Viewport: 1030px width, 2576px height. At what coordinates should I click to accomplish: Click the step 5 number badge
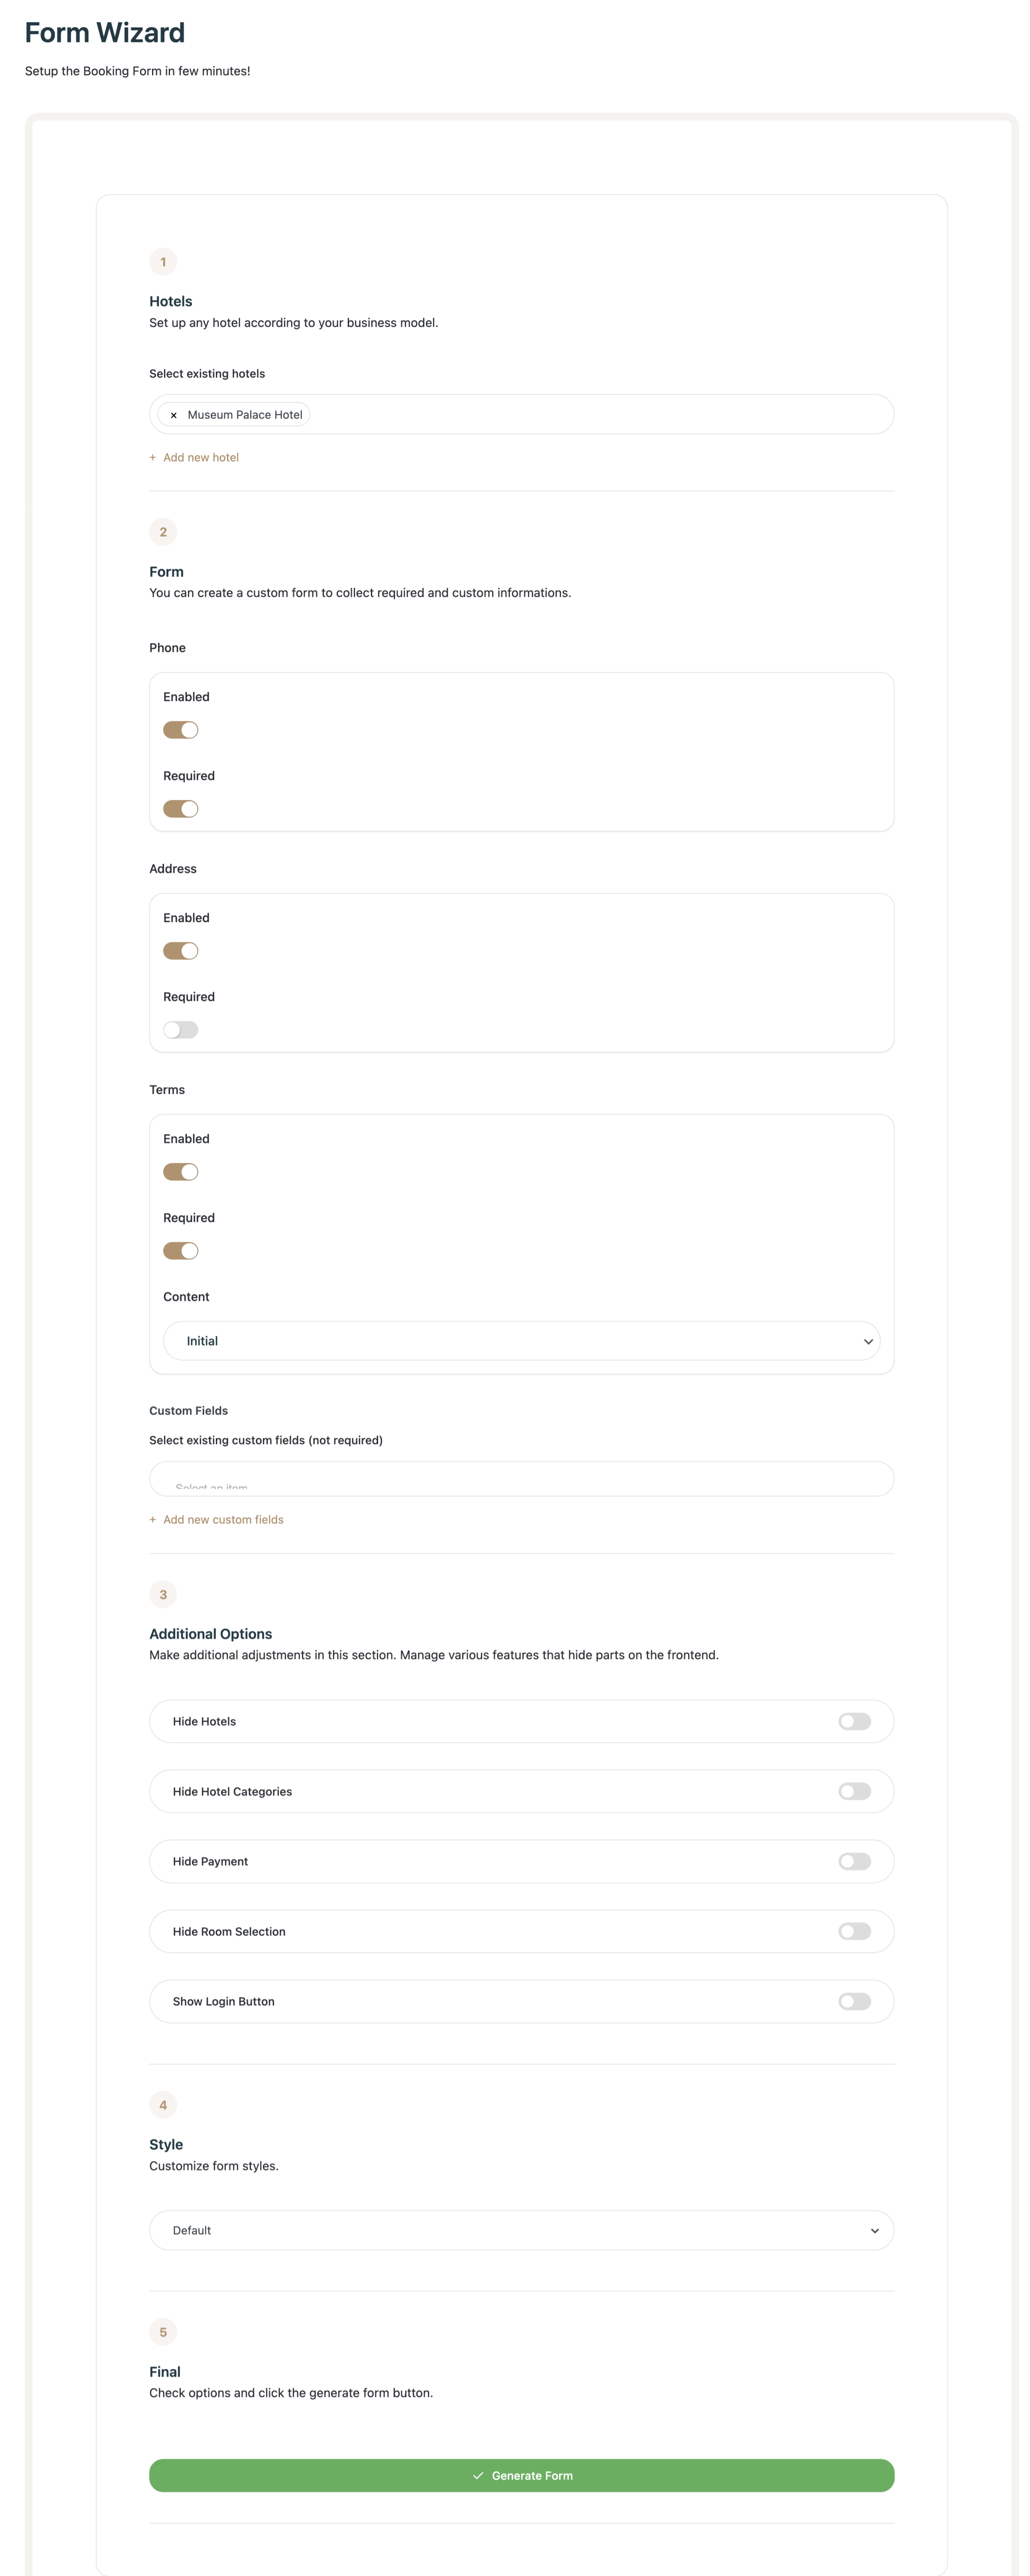pyautogui.click(x=163, y=2332)
